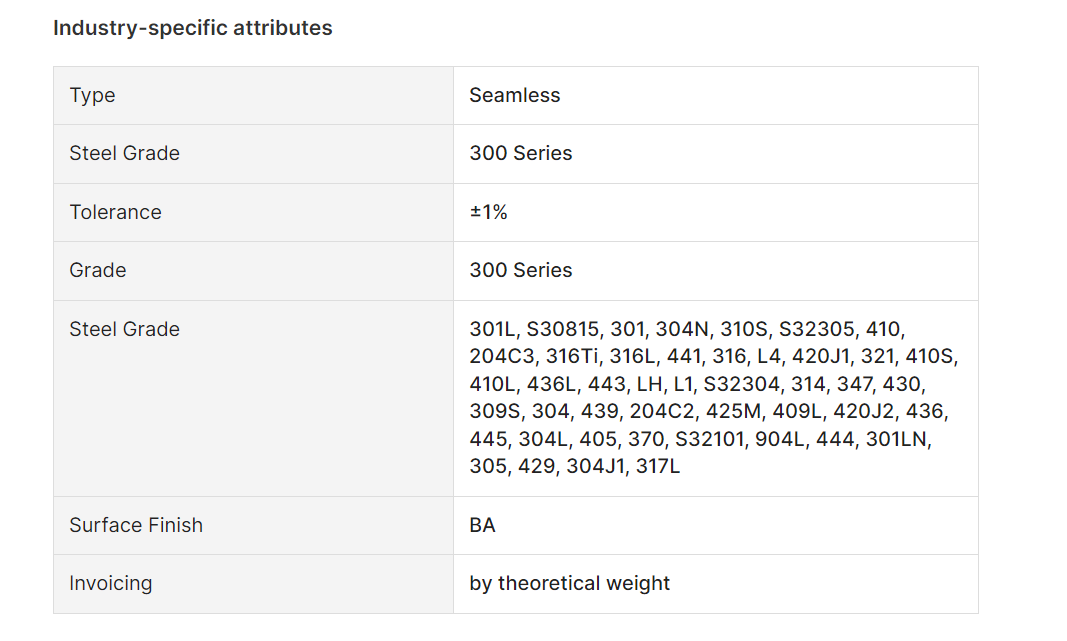Image resolution: width=1067 pixels, height=641 pixels.
Task: Select the Type row label
Action: click(92, 95)
